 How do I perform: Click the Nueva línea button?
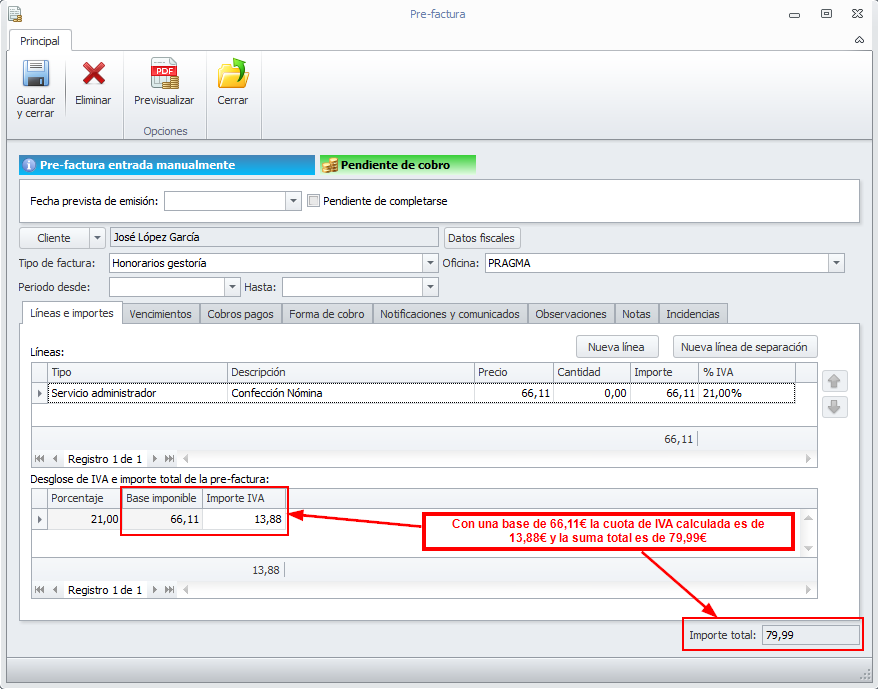617,347
